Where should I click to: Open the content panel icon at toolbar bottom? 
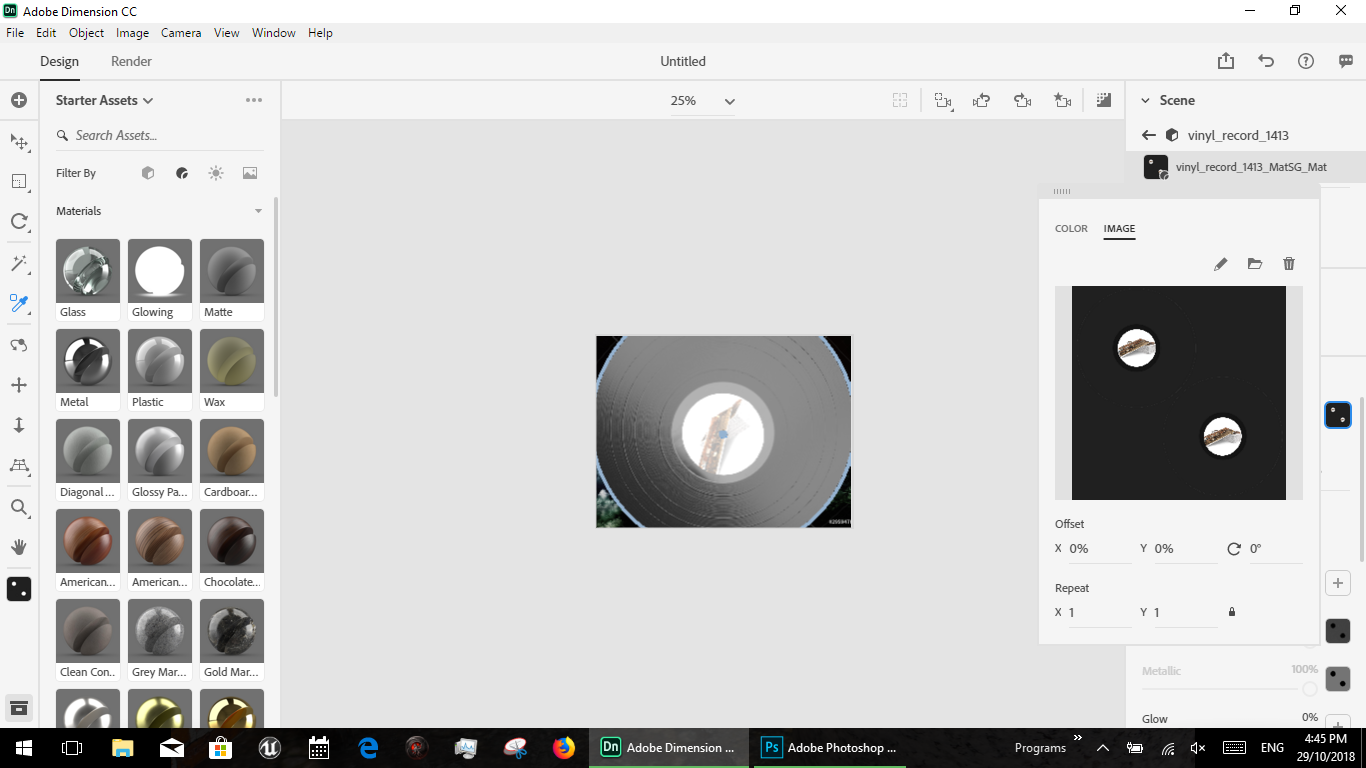click(x=19, y=708)
